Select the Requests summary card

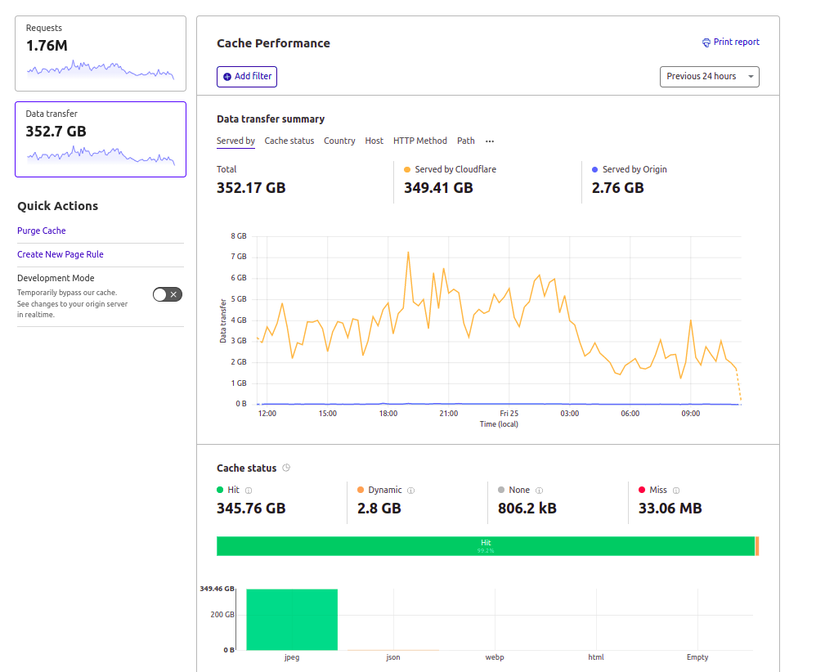(100, 54)
